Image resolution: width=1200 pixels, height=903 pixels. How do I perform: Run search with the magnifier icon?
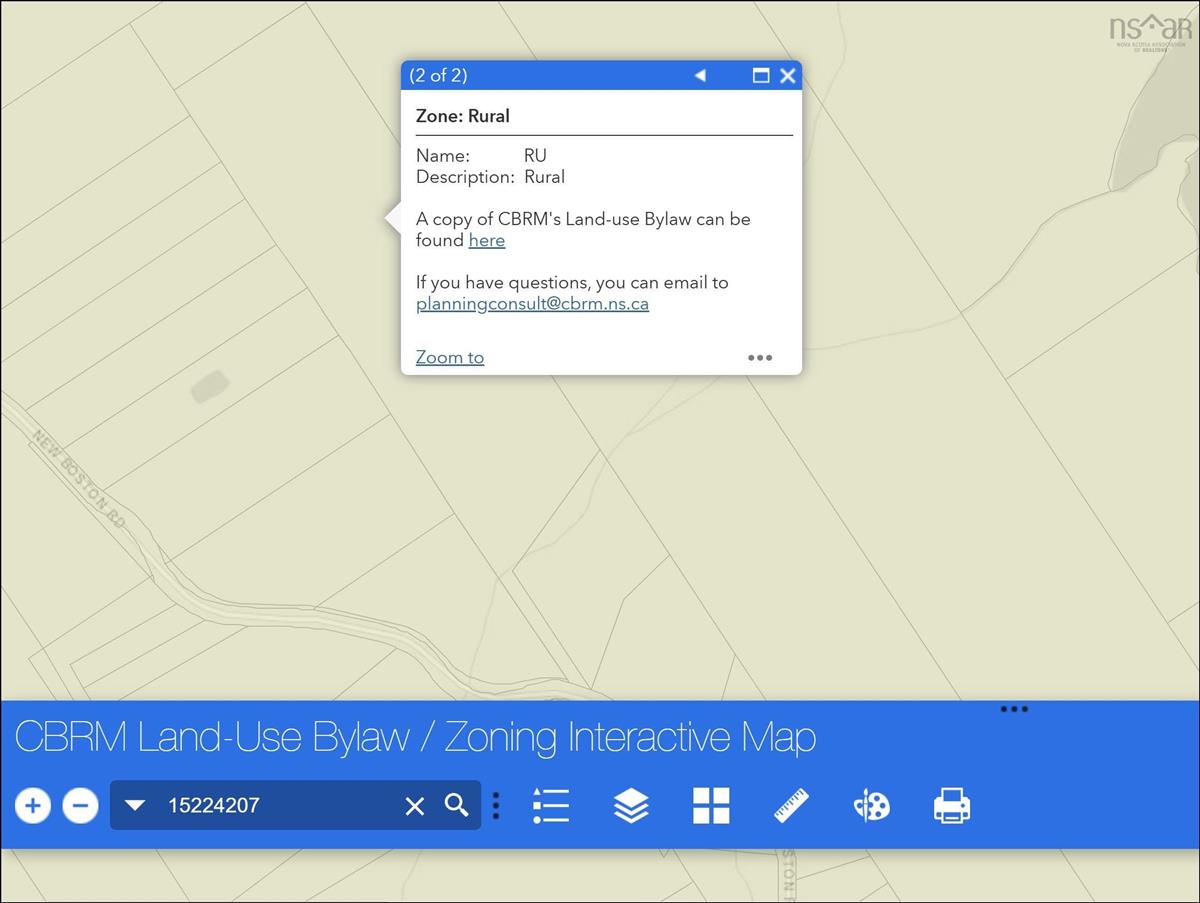(x=457, y=805)
